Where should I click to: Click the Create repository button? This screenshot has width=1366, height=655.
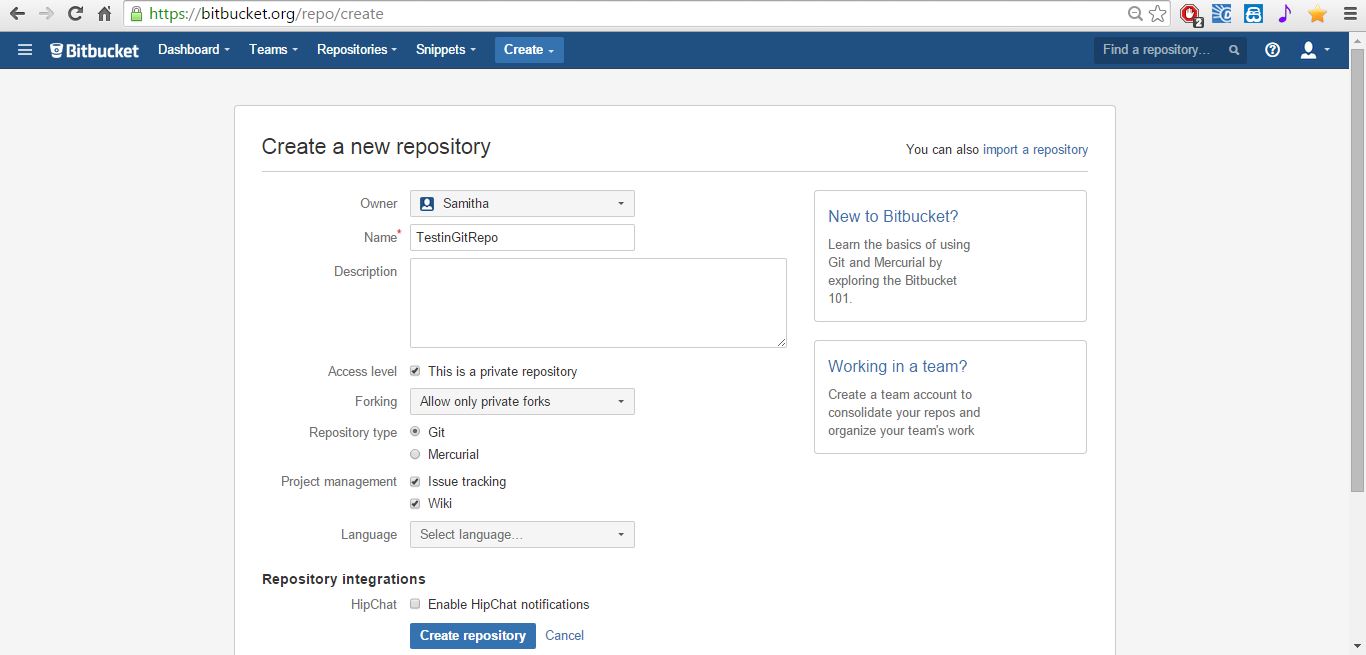coord(473,636)
